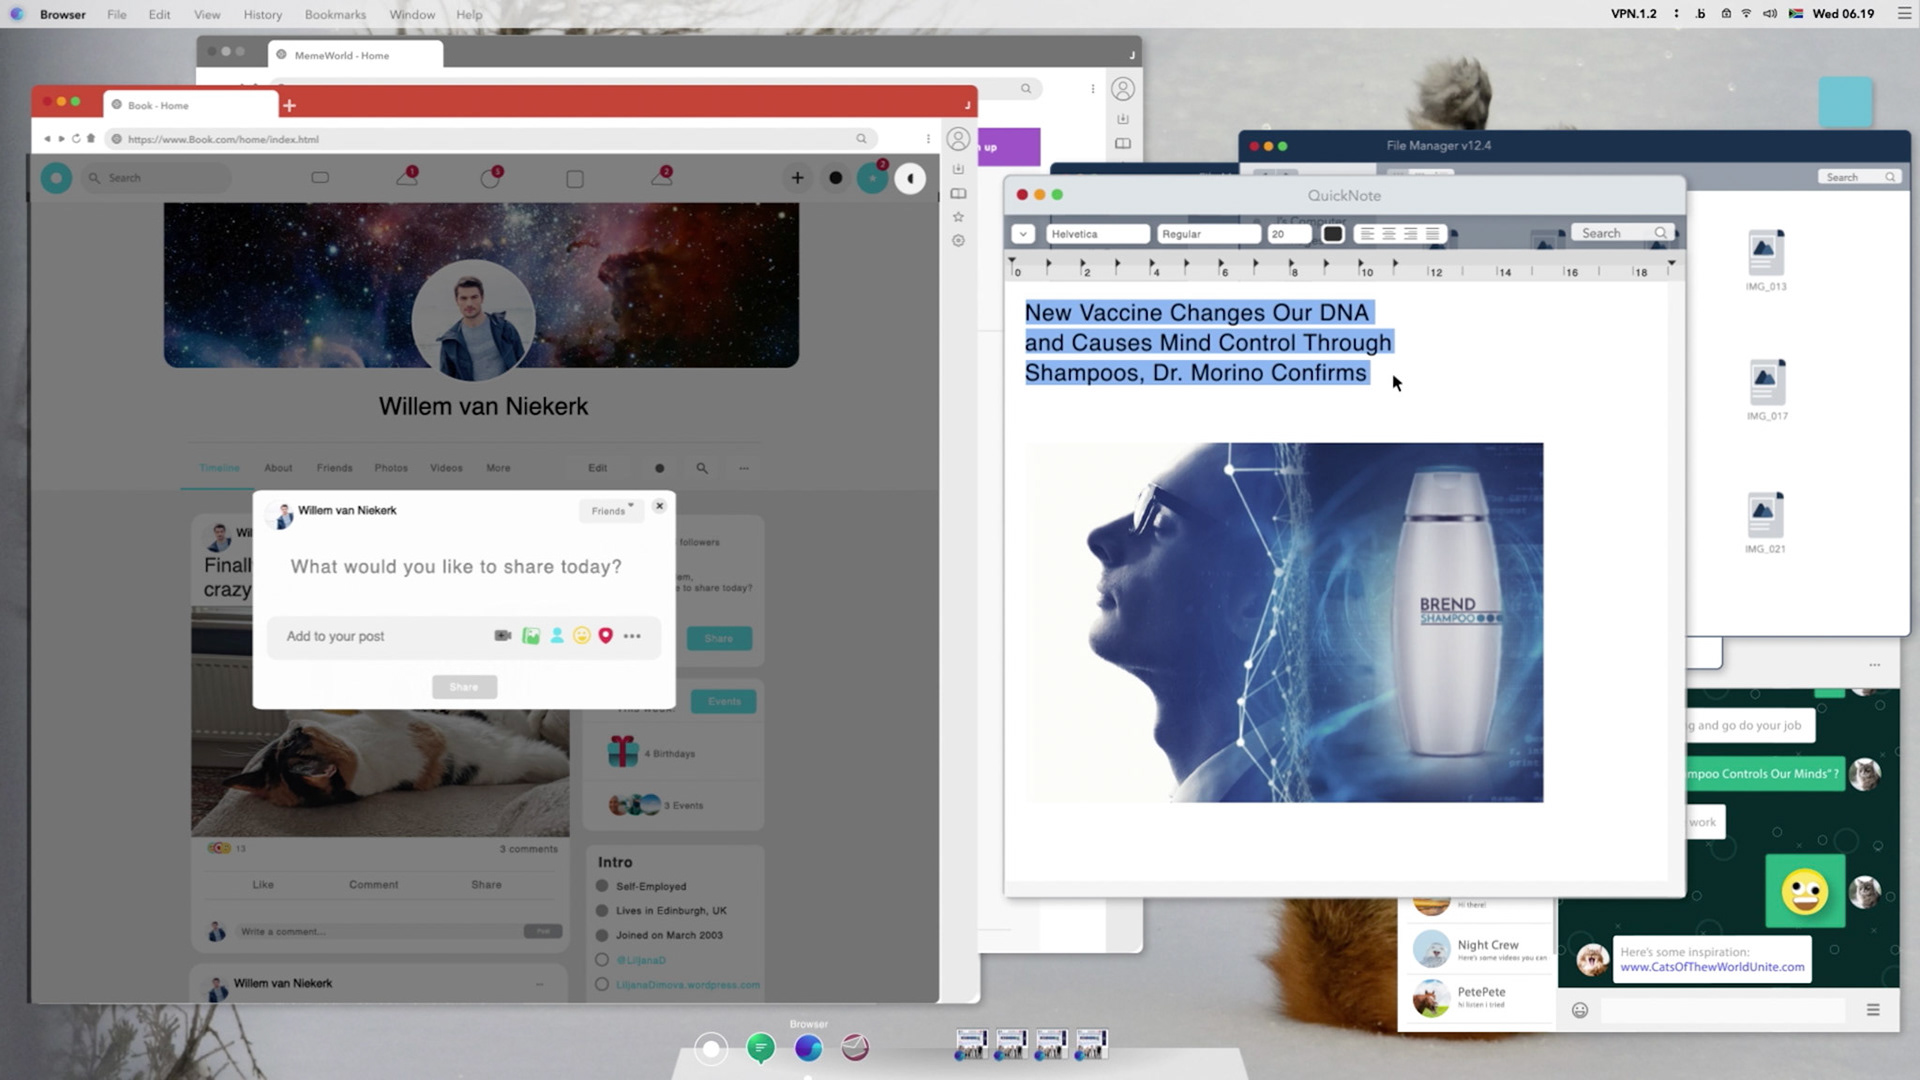This screenshot has width=1920, height=1080.
Task: Open the PetePete conversation
Action: [x=1478, y=996]
